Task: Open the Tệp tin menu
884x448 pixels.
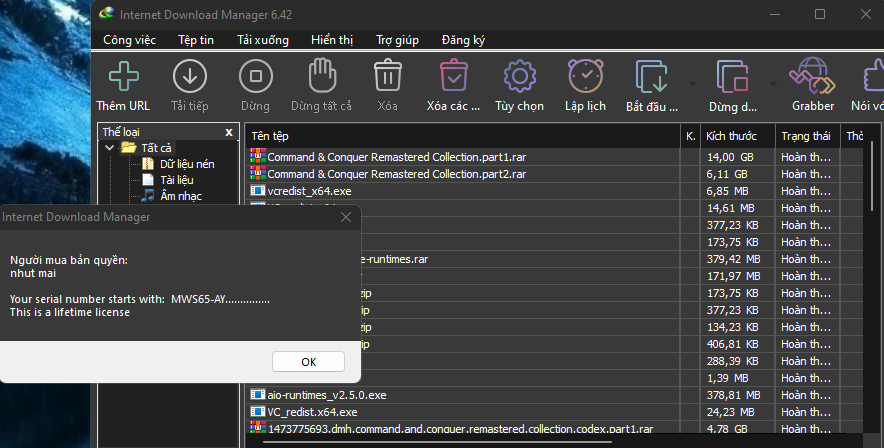Action: pos(196,40)
